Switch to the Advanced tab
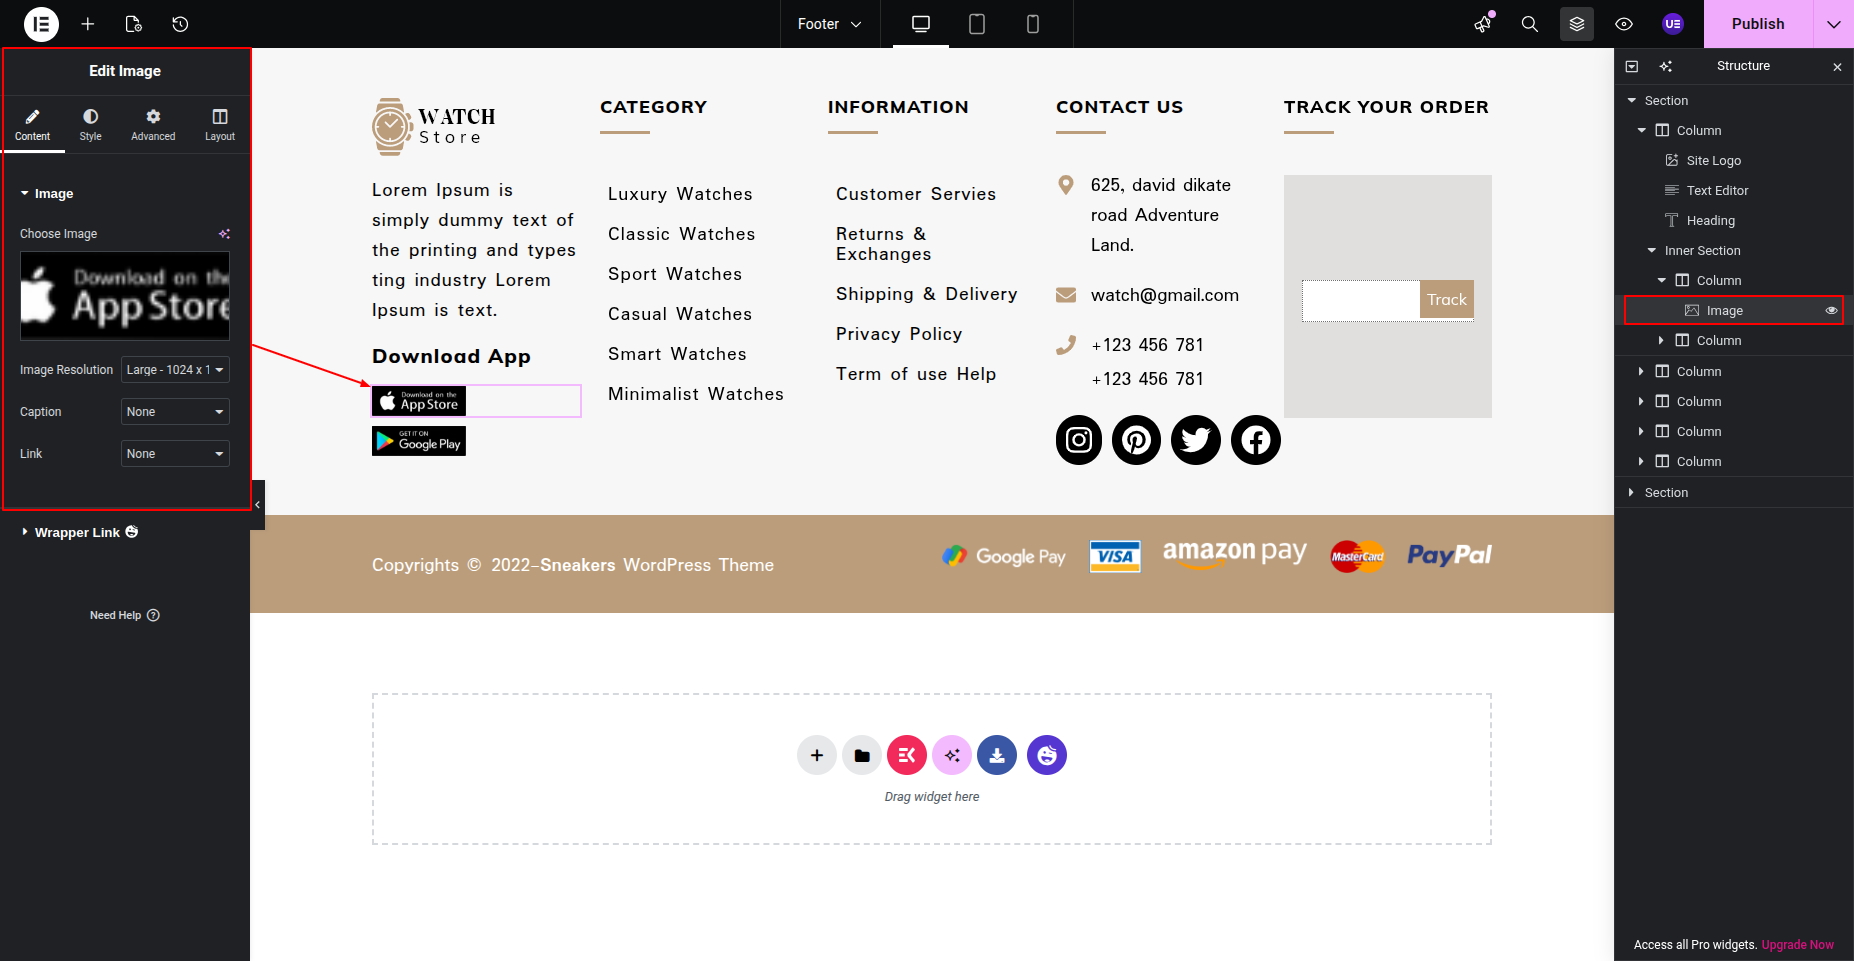This screenshot has height=961, width=1854. pyautogui.click(x=153, y=125)
